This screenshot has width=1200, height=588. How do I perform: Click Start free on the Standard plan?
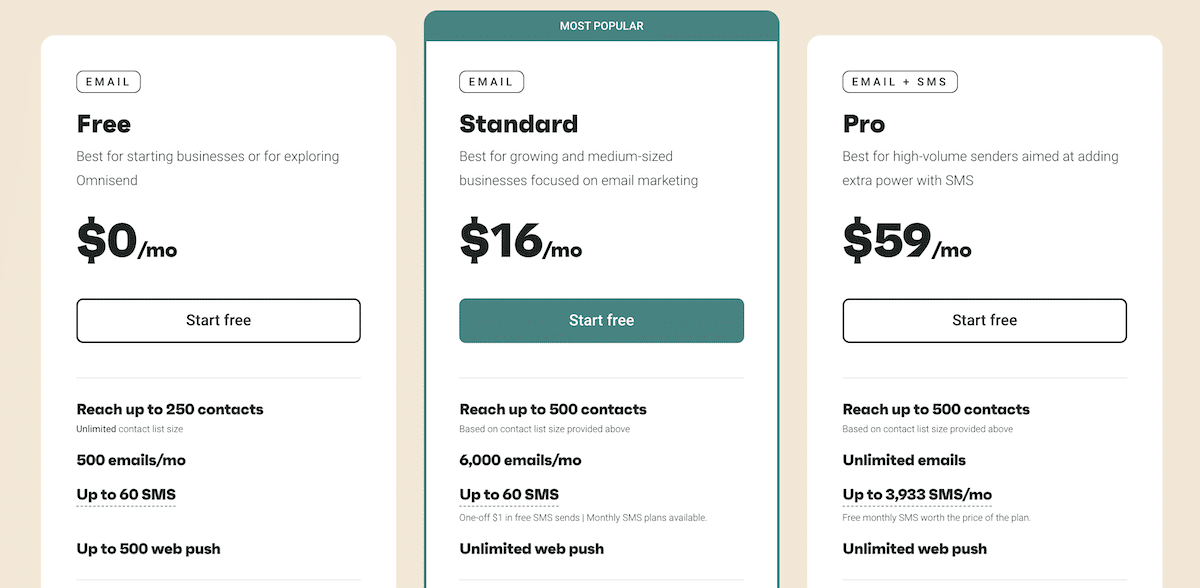click(601, 321)
